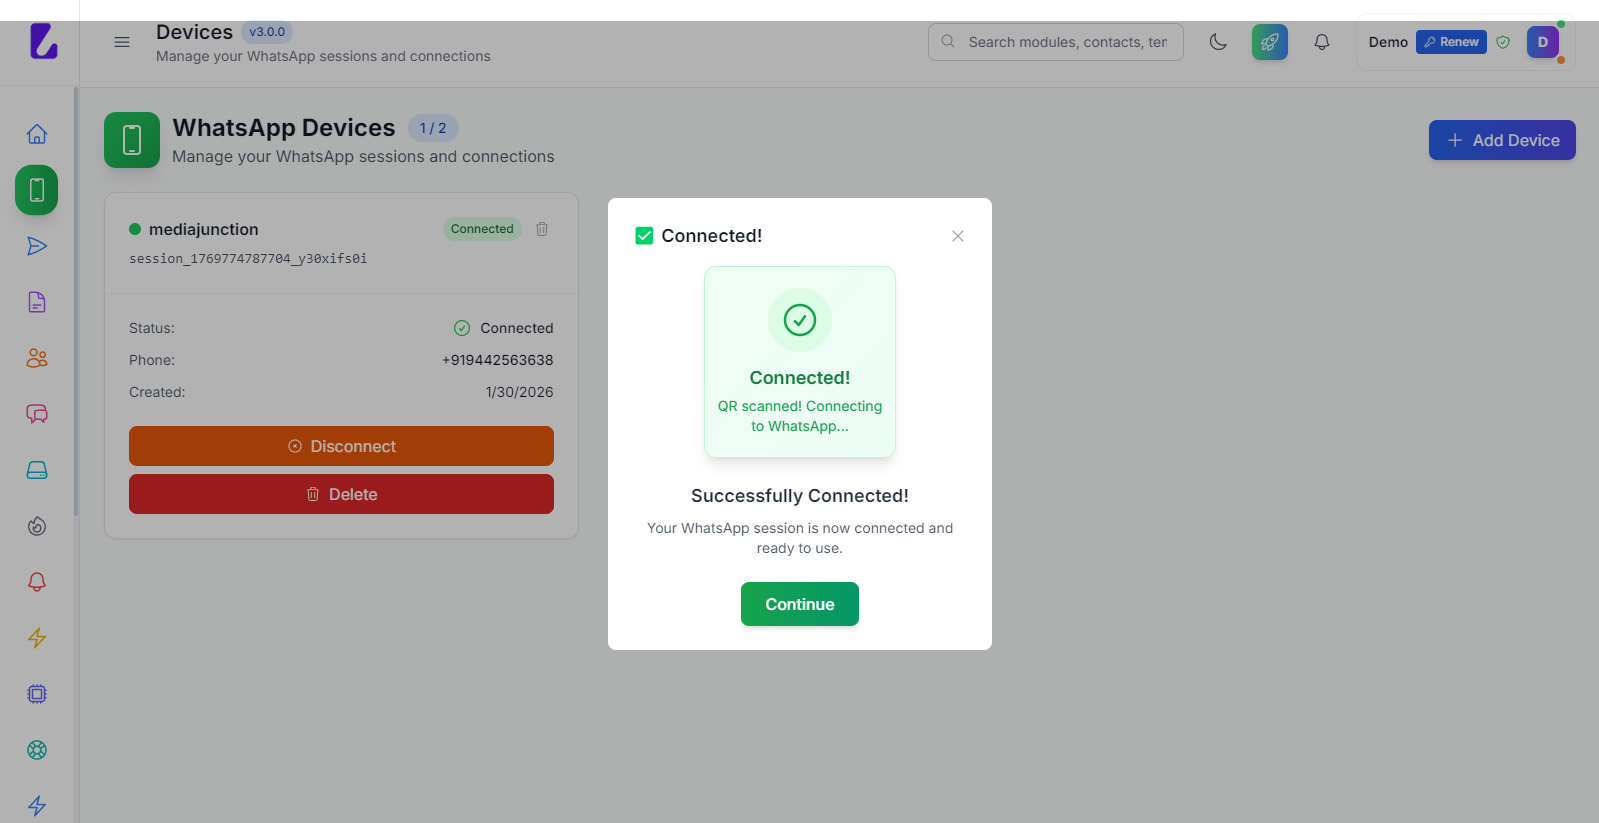This screenshot has height=823, width=1599.
Task: Click the Renew badge button
Action: (1451, 42)
